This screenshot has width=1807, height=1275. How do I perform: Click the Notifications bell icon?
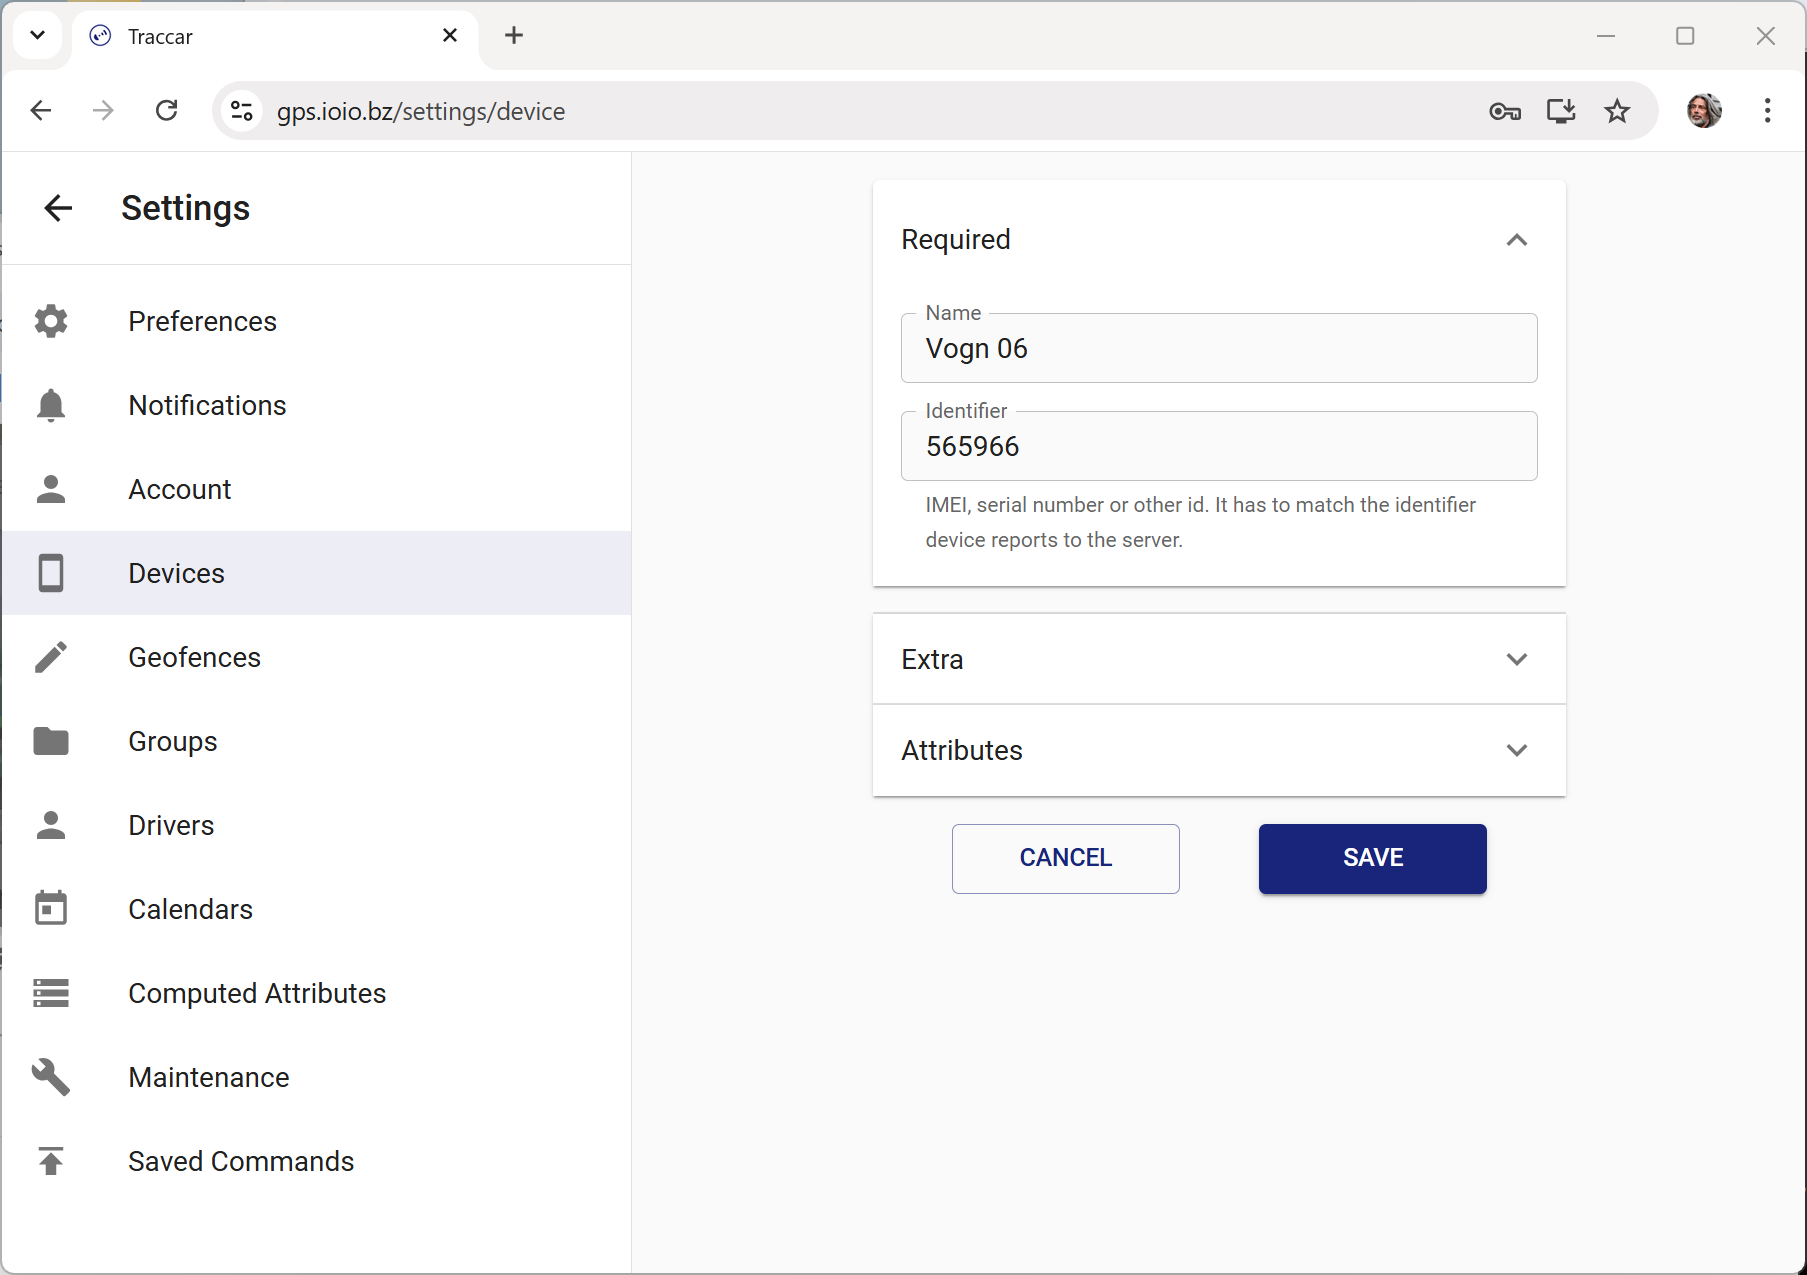pos(51,405)
